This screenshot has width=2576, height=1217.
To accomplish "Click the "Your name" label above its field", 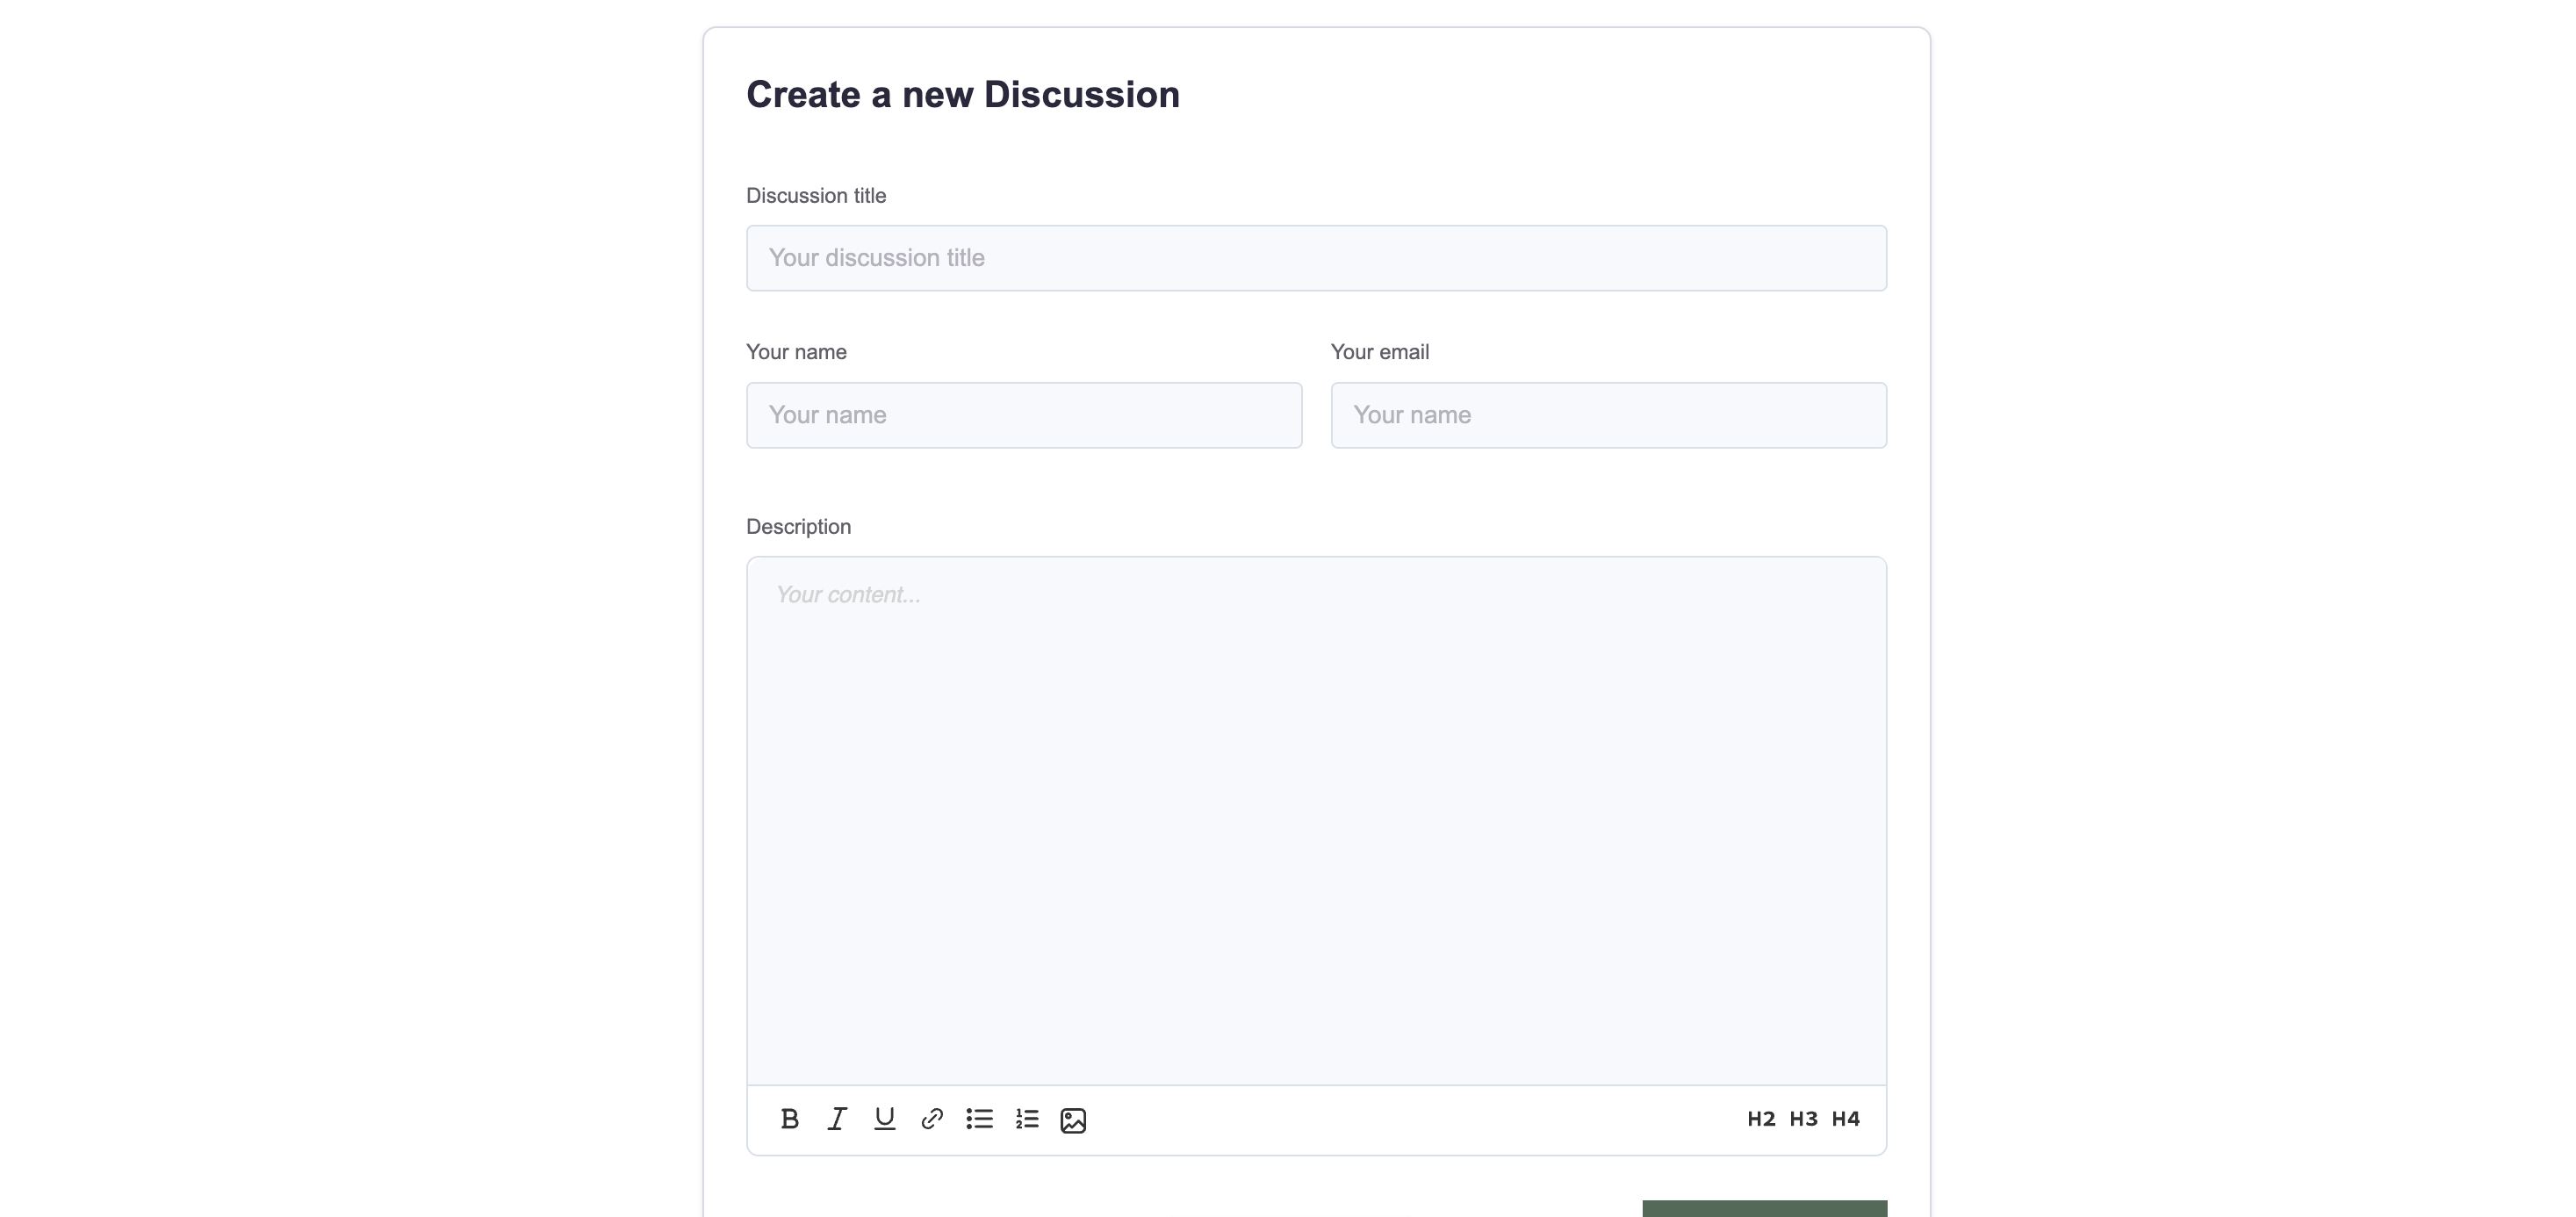I will click(796, 352).
